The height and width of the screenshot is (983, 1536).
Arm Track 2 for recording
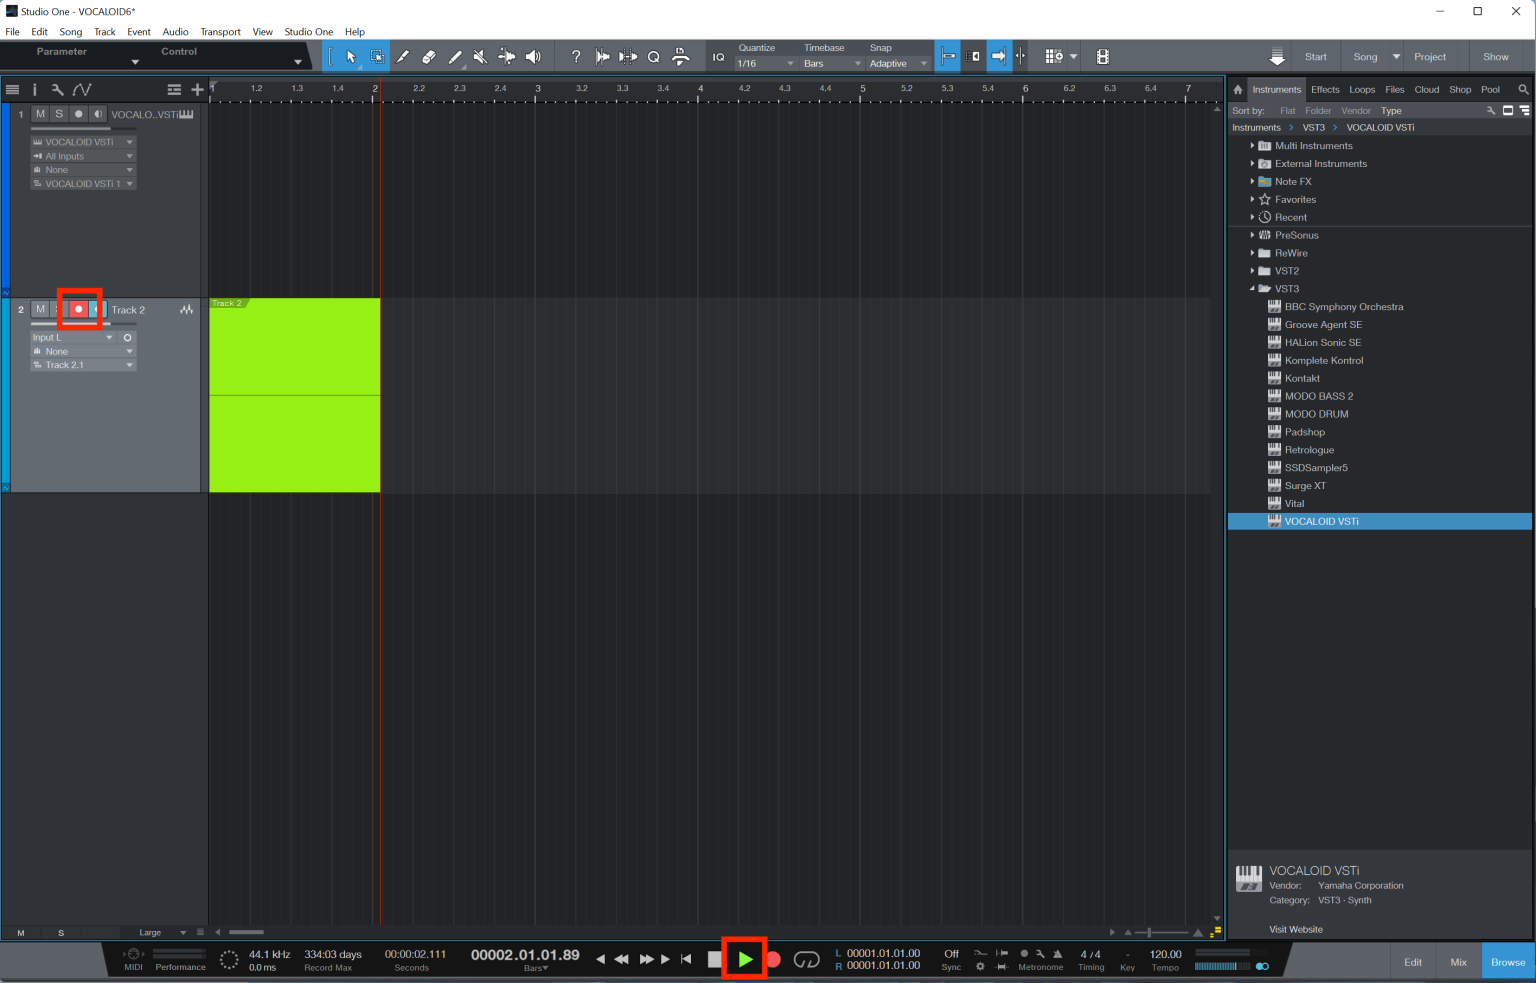click(x=78, y=309)
